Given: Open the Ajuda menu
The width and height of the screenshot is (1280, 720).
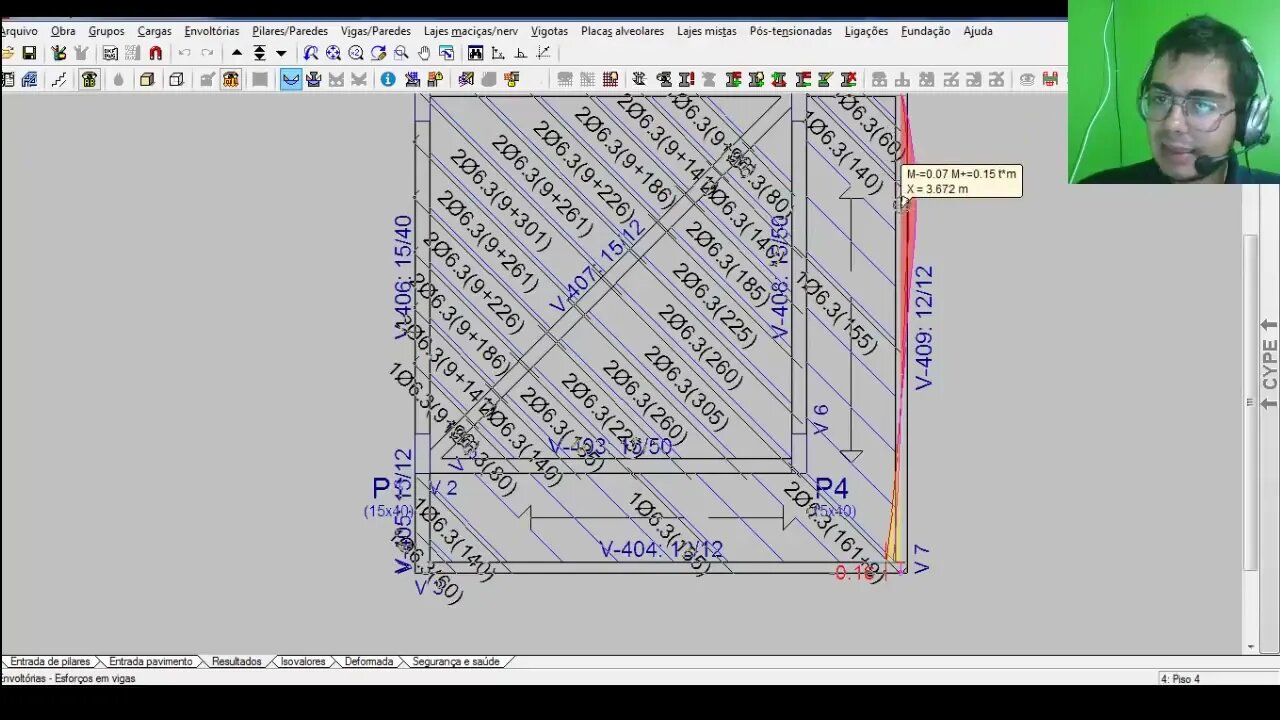Looking at the screenshot, I should coord(978,31).
